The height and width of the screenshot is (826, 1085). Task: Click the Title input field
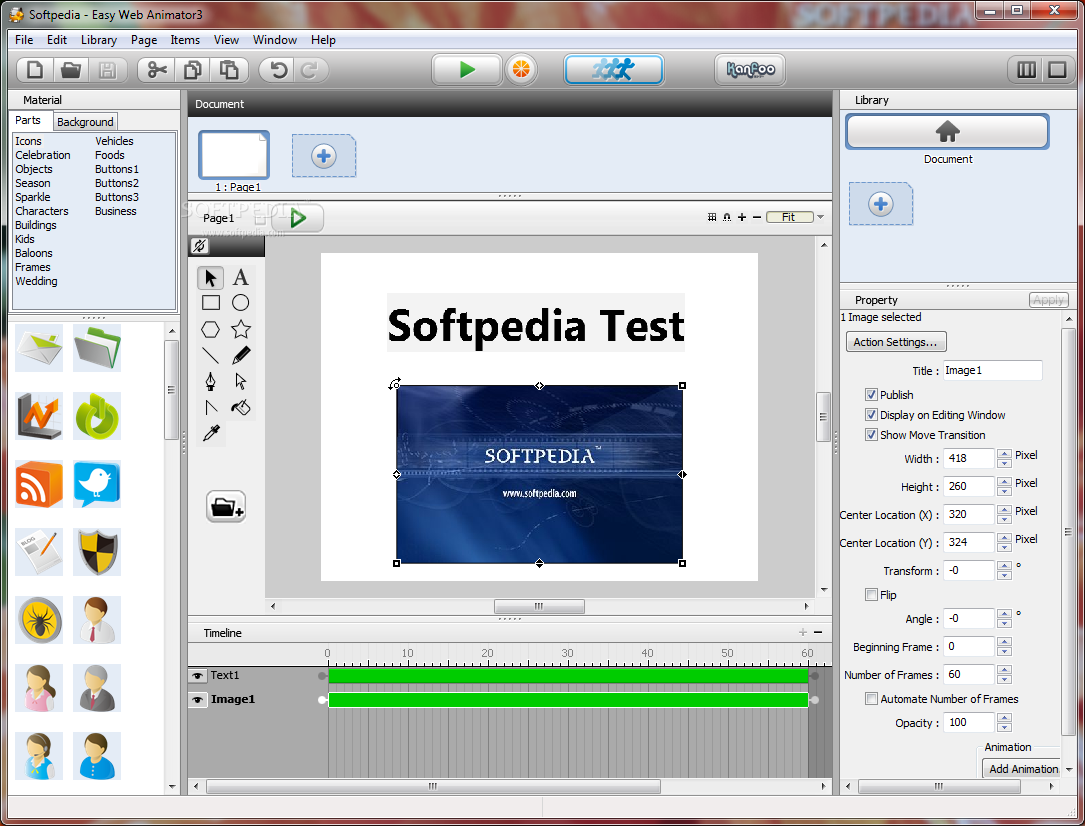coord(992,370)
